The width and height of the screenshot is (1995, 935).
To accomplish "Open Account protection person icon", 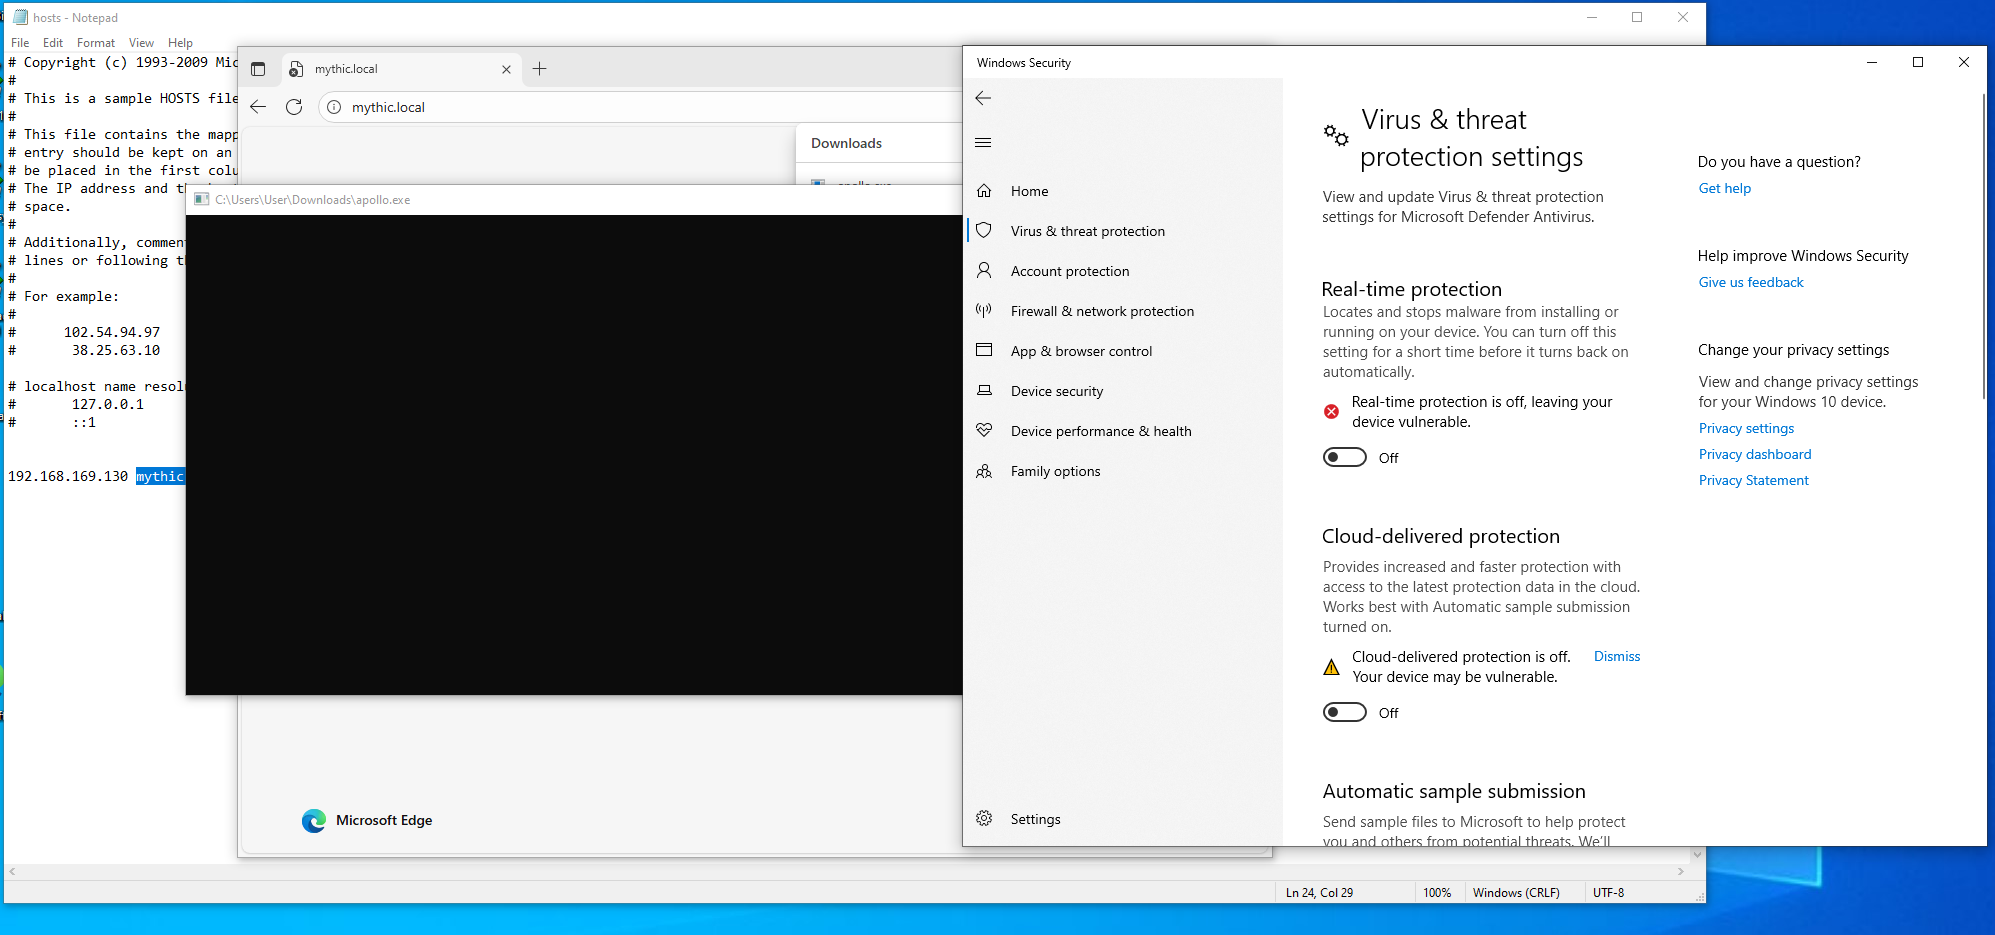I will click(984, 271).
